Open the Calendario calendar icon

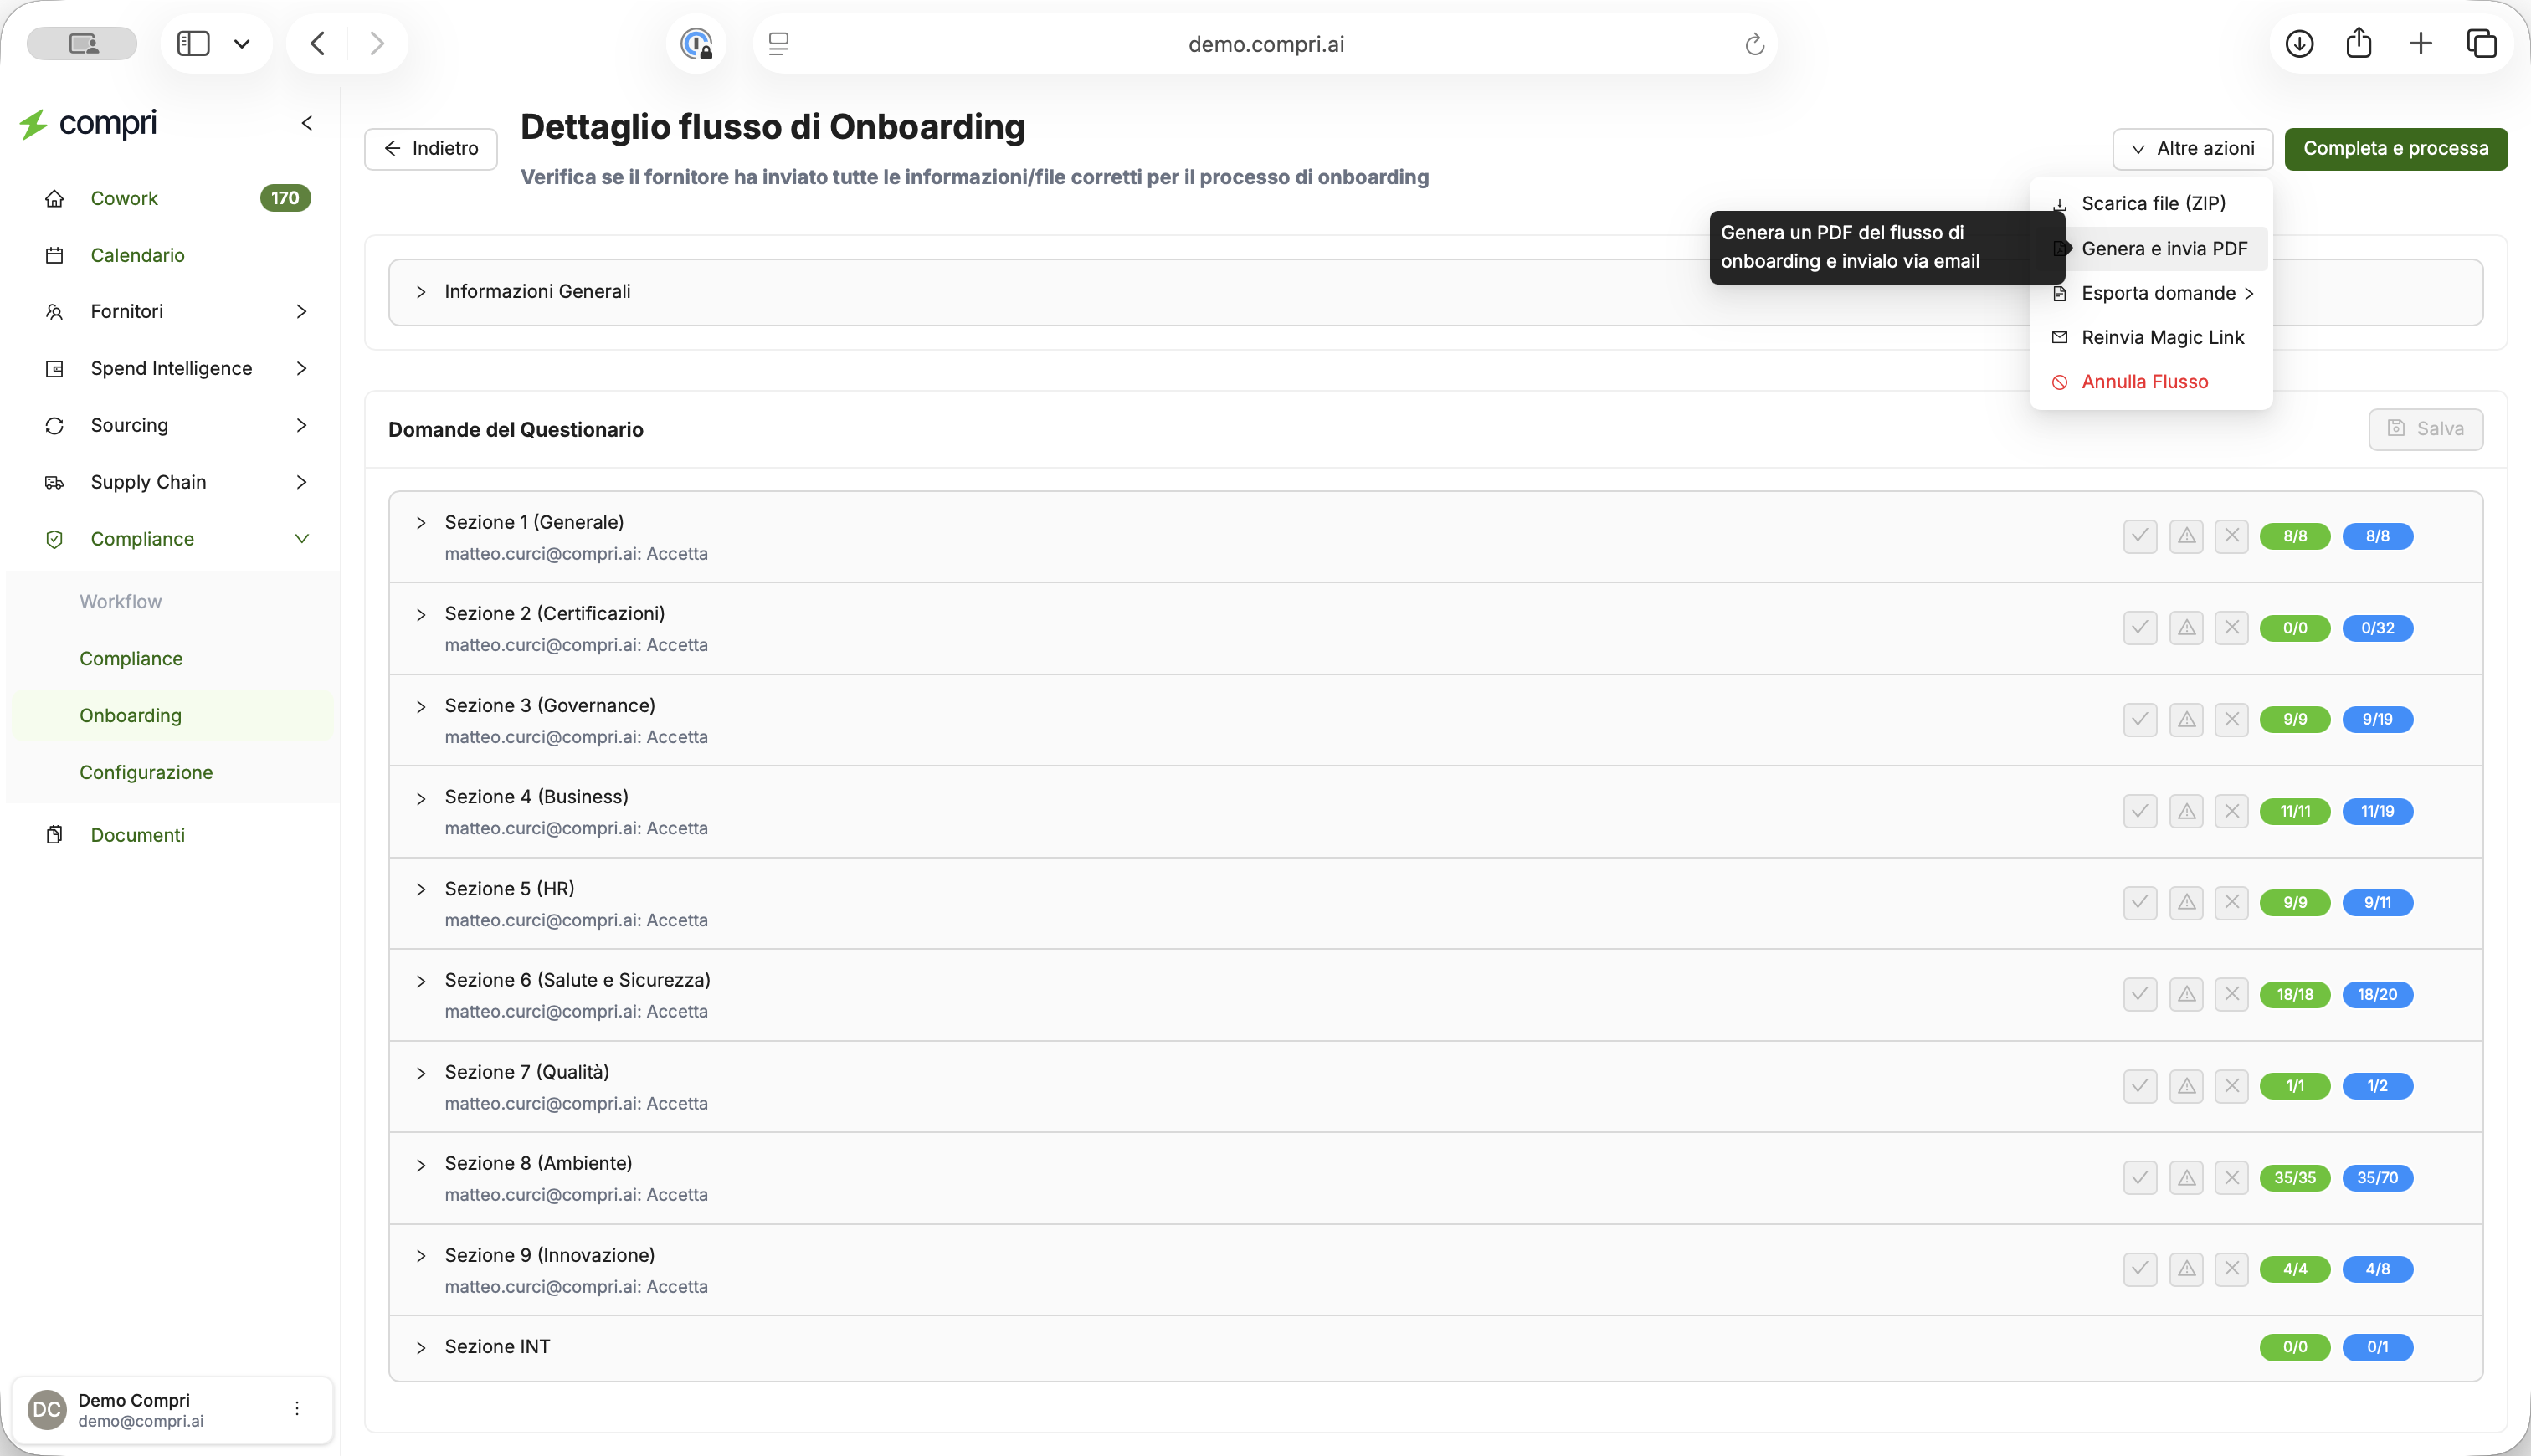pos(55,255)
